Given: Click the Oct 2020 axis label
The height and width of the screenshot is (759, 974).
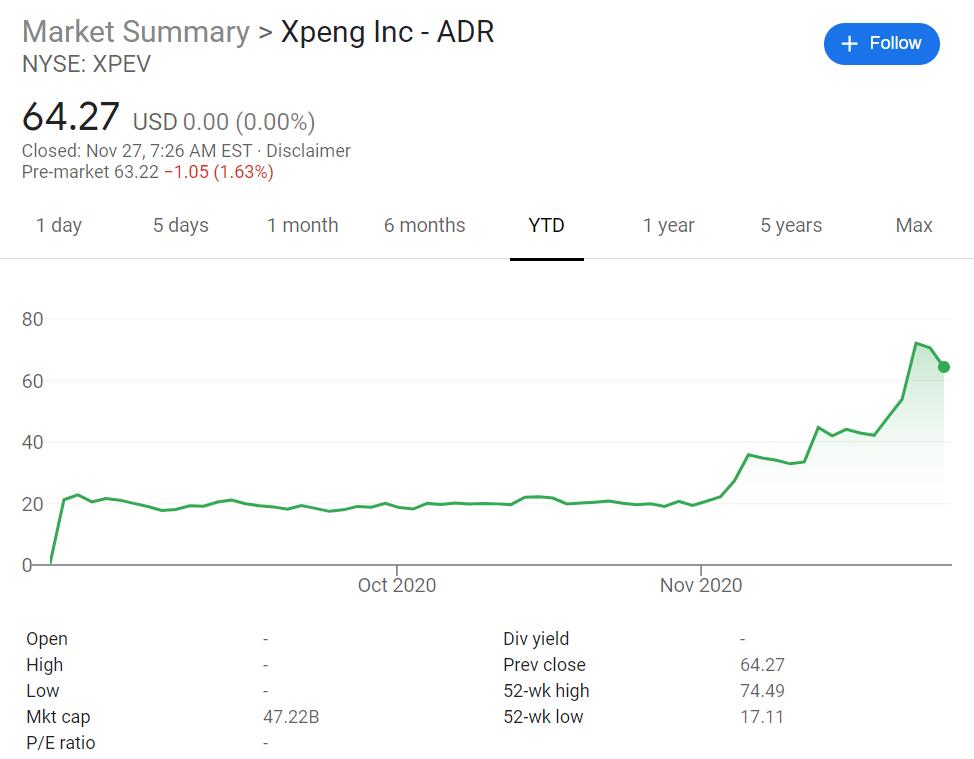Looking at the screenshot, I should pyautogui.click(x=398, y=585).
